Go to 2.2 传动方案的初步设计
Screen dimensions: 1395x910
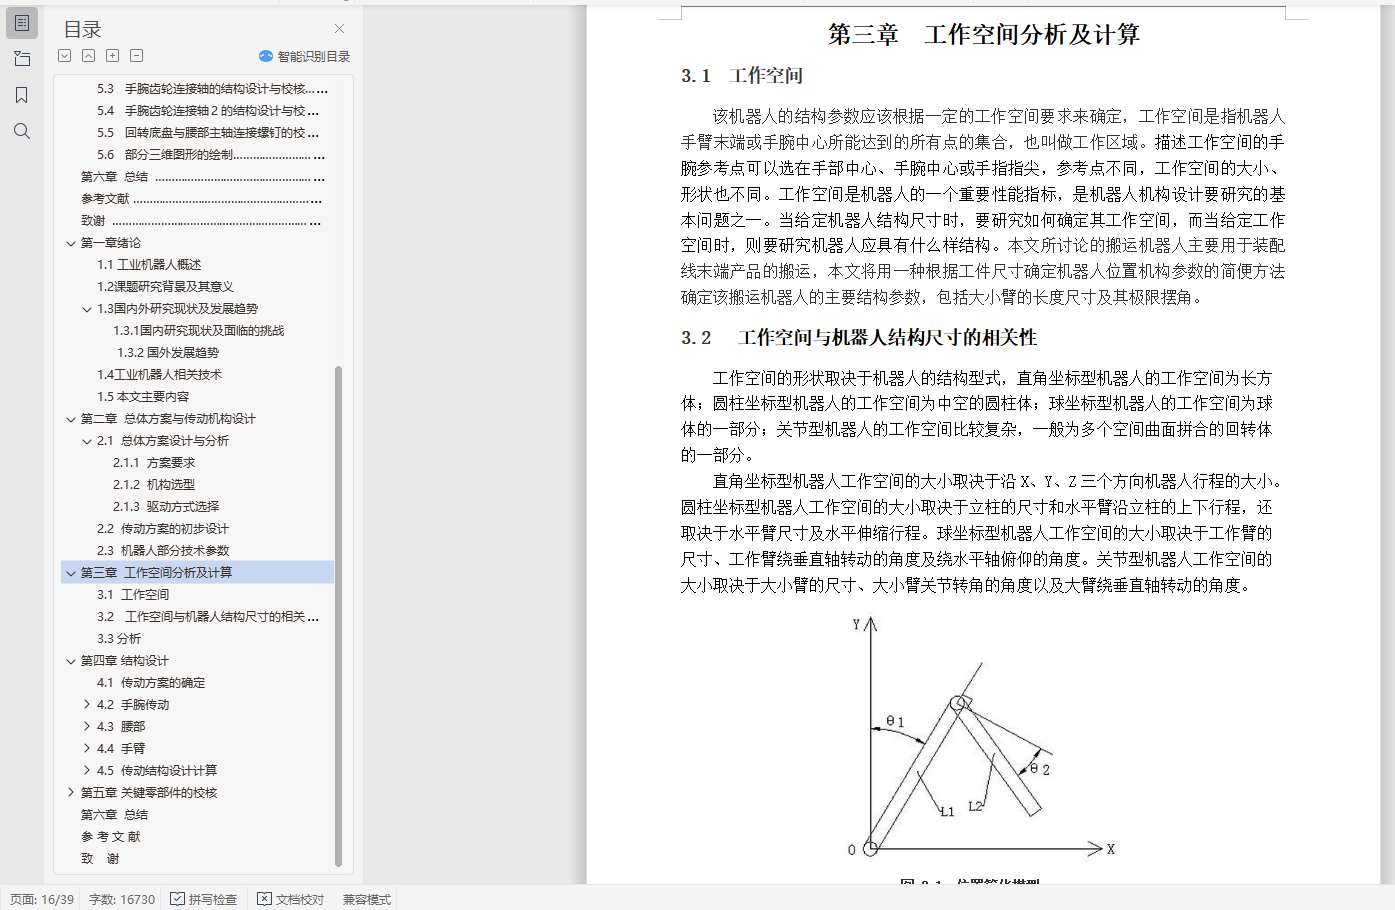point(163,529)
